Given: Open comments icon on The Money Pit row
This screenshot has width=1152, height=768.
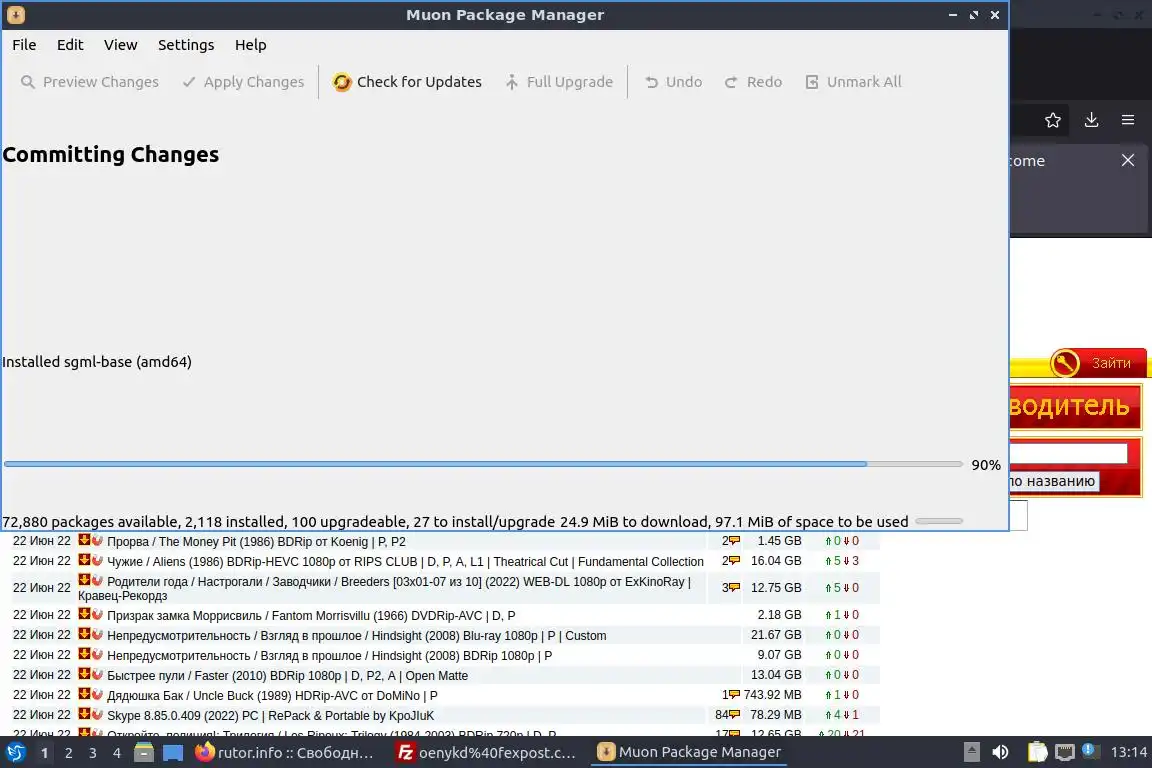Looking at the screenshot, I should click(734, 541).
